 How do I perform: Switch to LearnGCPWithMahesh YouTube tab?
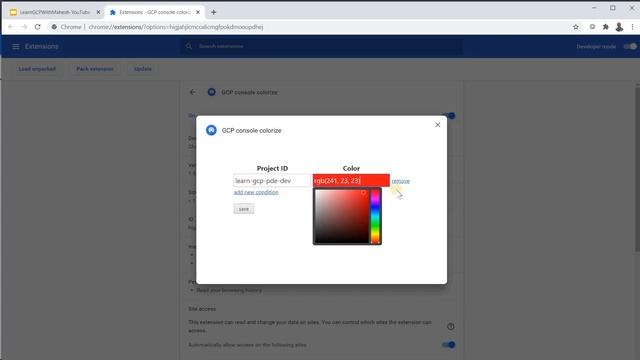point(54,12)
